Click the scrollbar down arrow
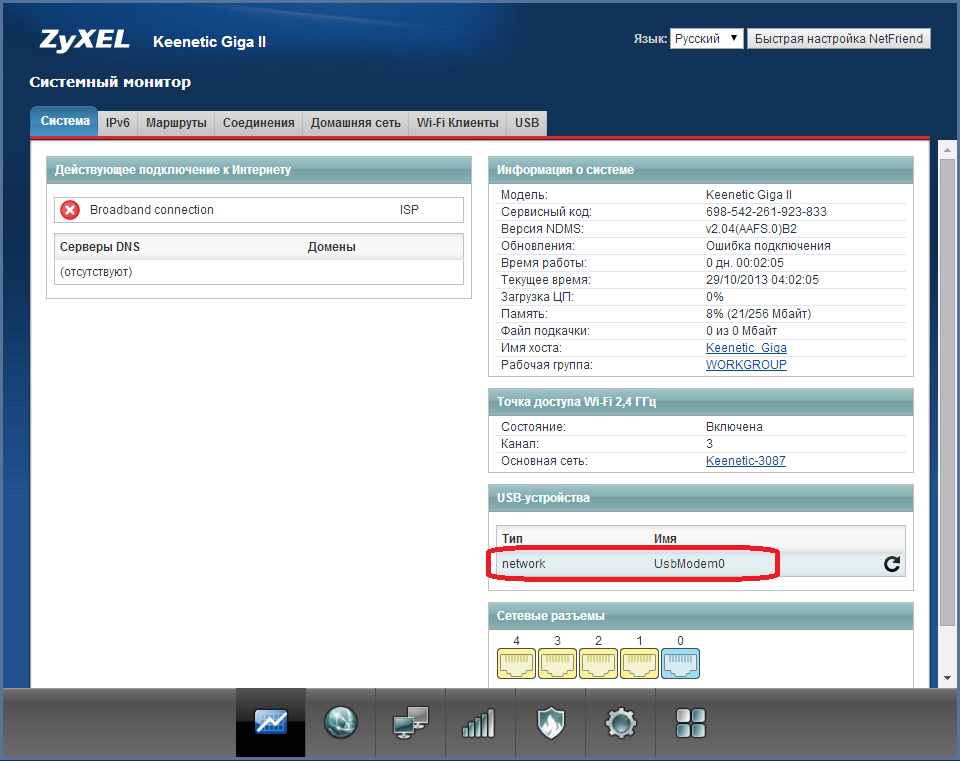The width and height of the screenshot is (960, 761). point(948,678)
